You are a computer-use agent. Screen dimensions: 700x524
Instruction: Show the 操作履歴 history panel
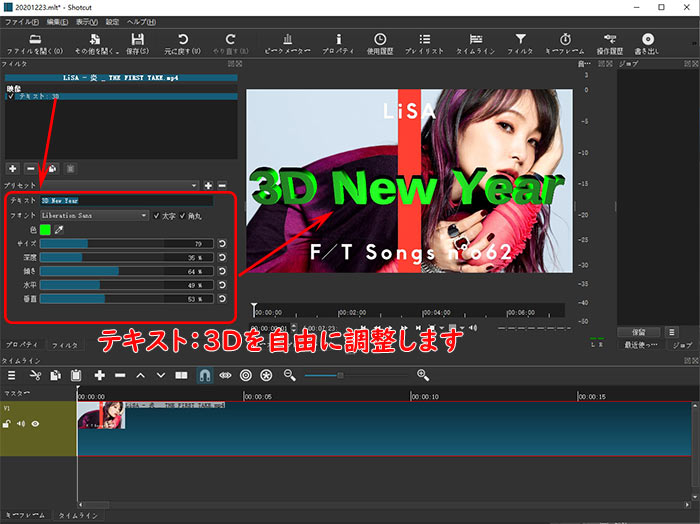(610, 44)
